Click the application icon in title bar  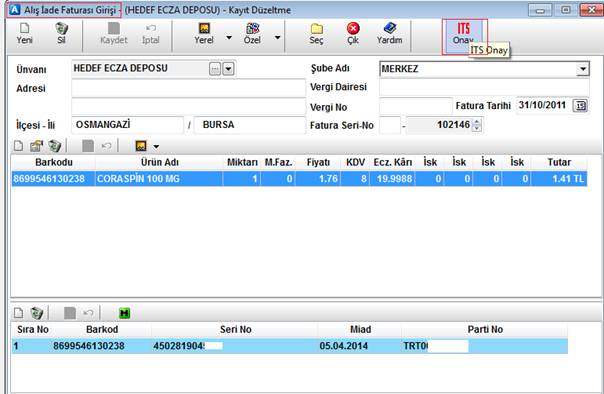coord(14,10)
